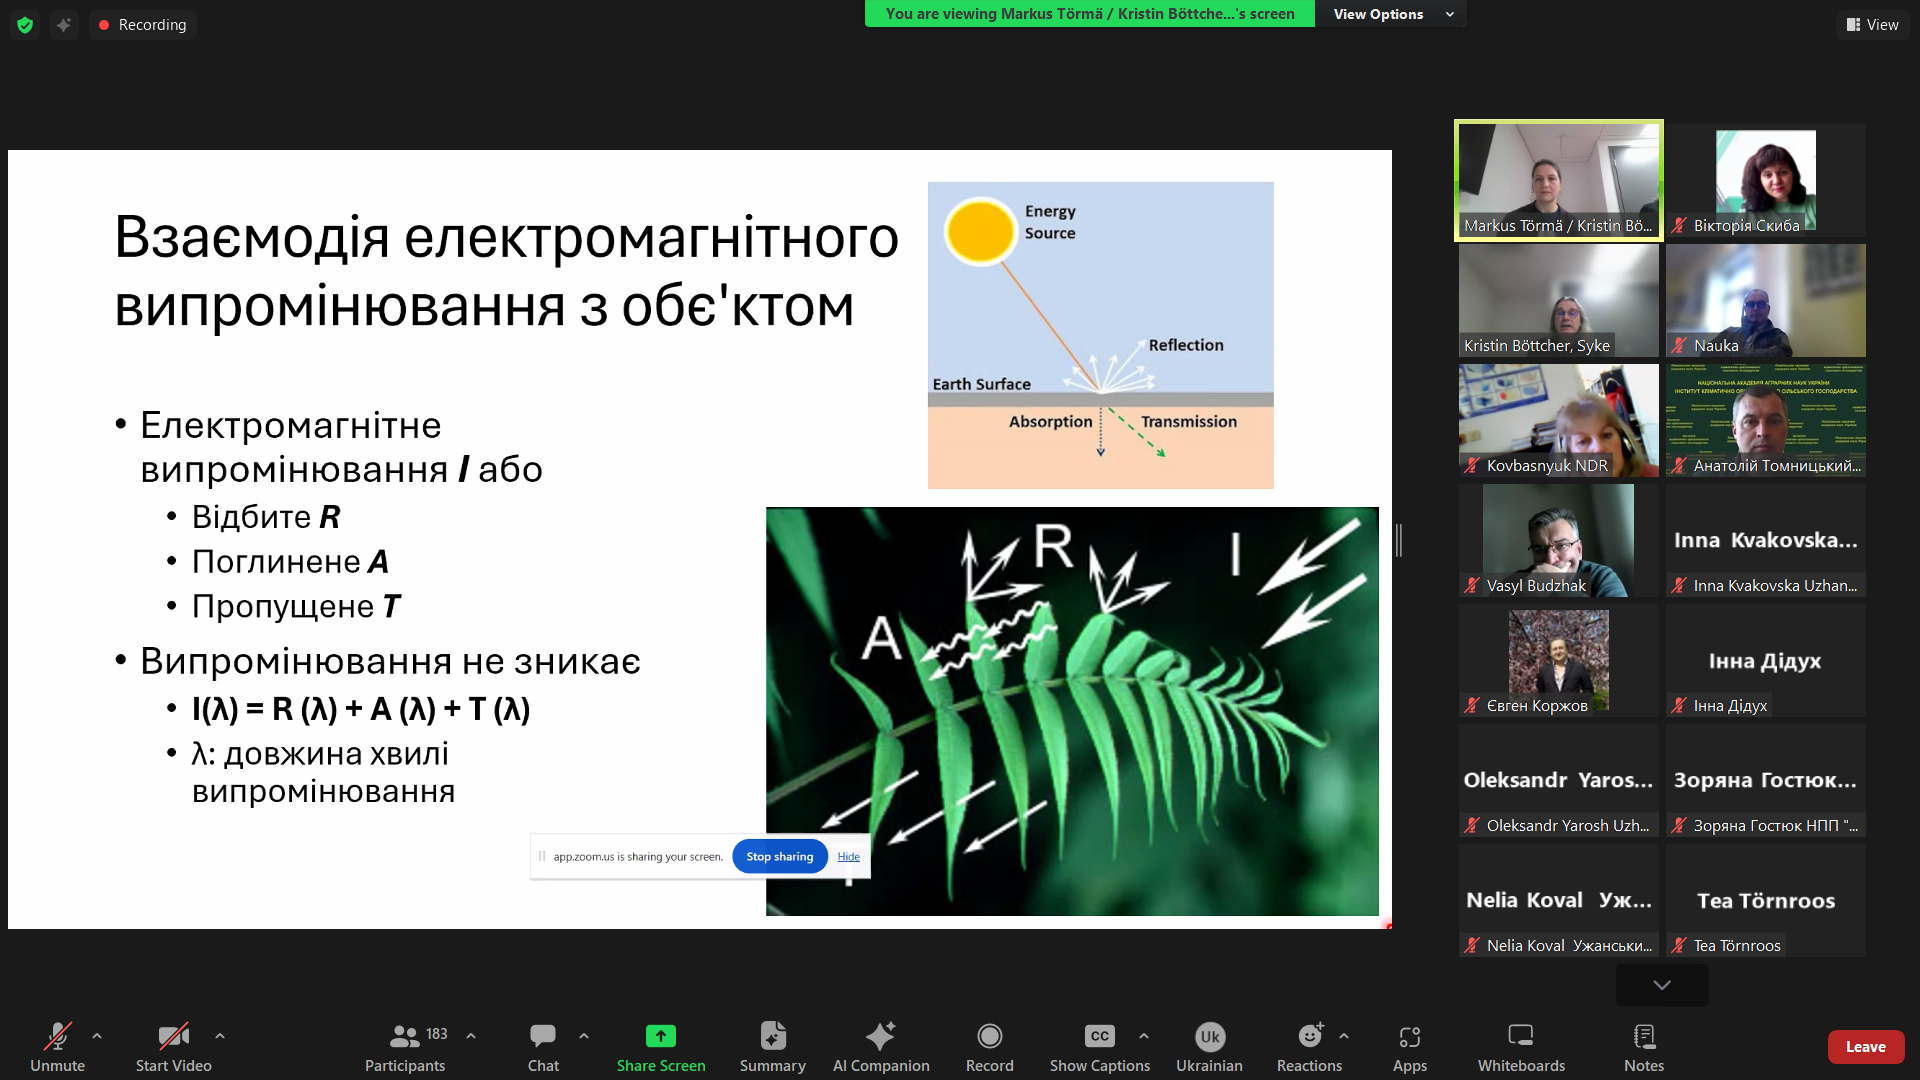Open Whiteboards
Screen dimensions: 1920x1080
(x=1520, y=1046)
